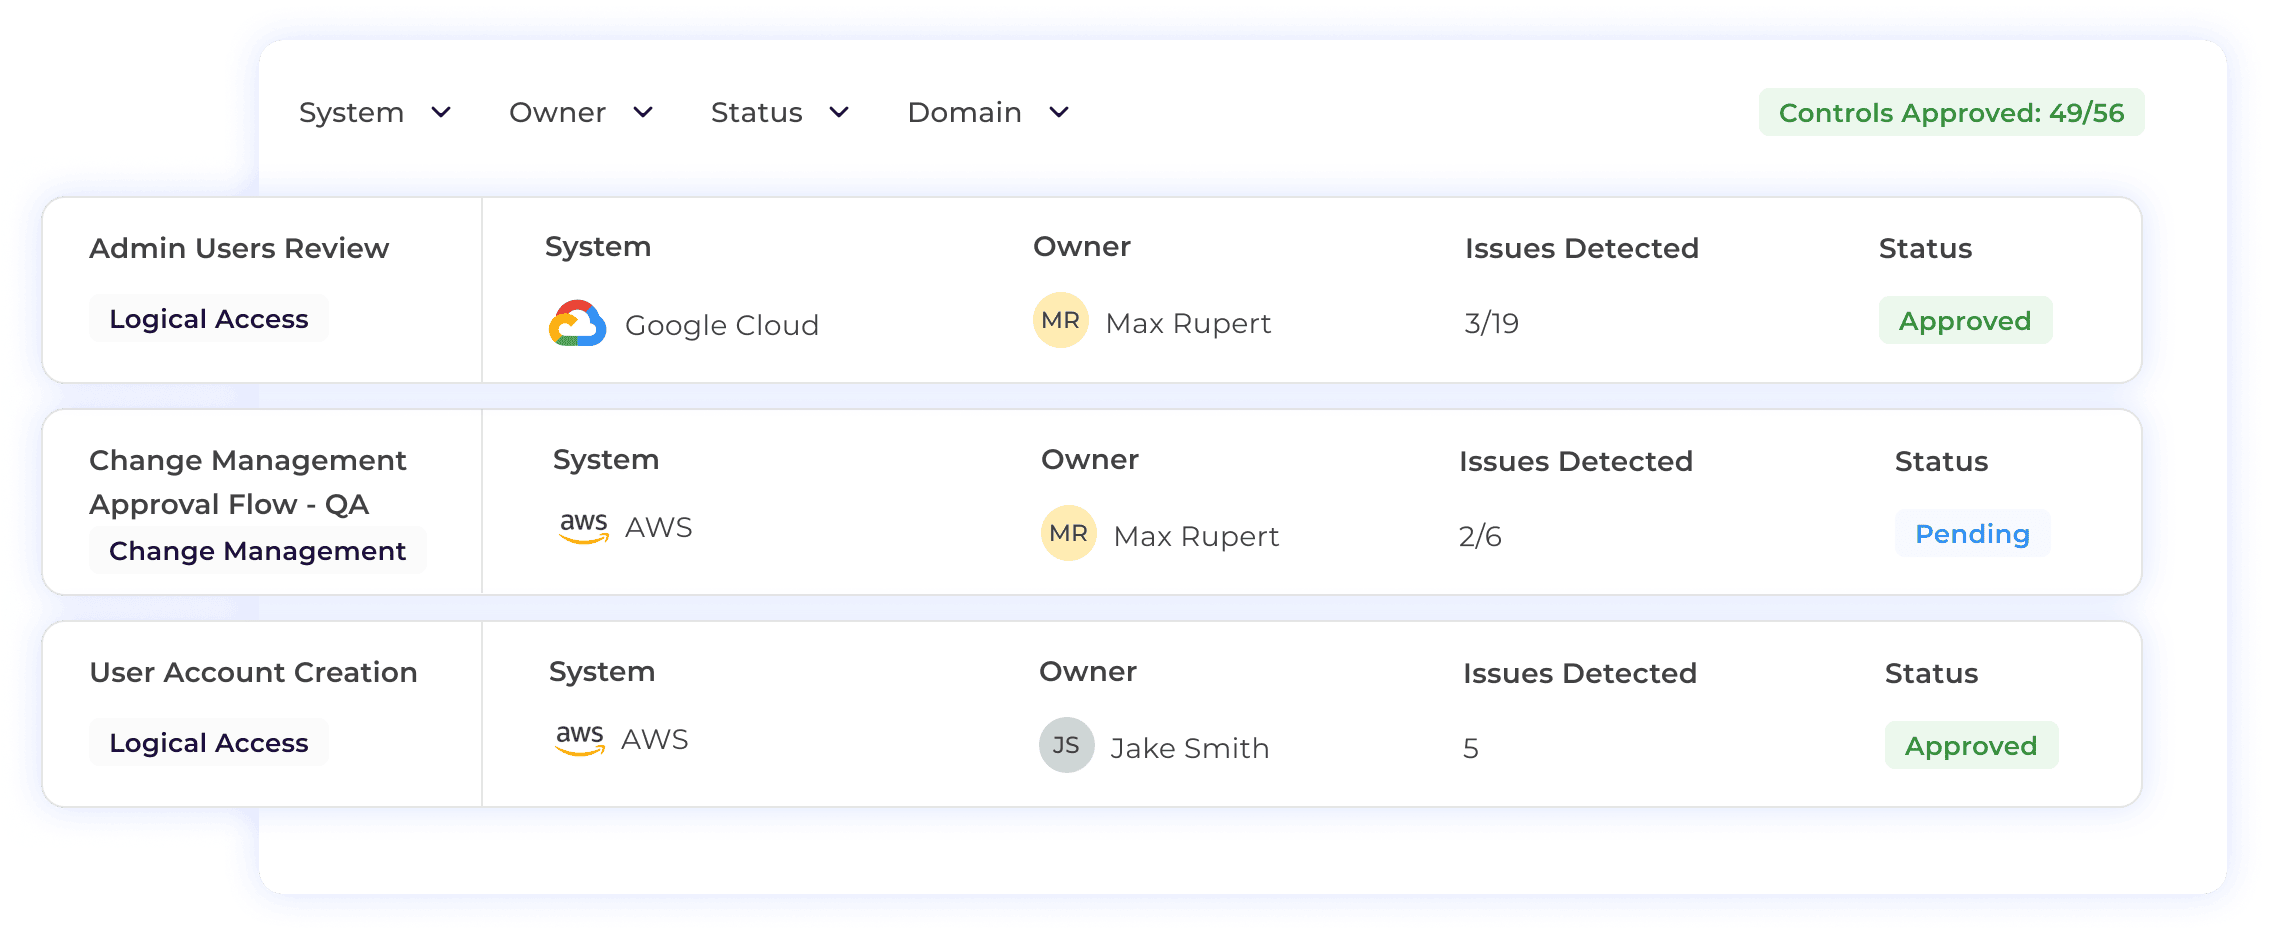
Task: Click Approved status in Admin Users Review row
Action: point(1965,321)
